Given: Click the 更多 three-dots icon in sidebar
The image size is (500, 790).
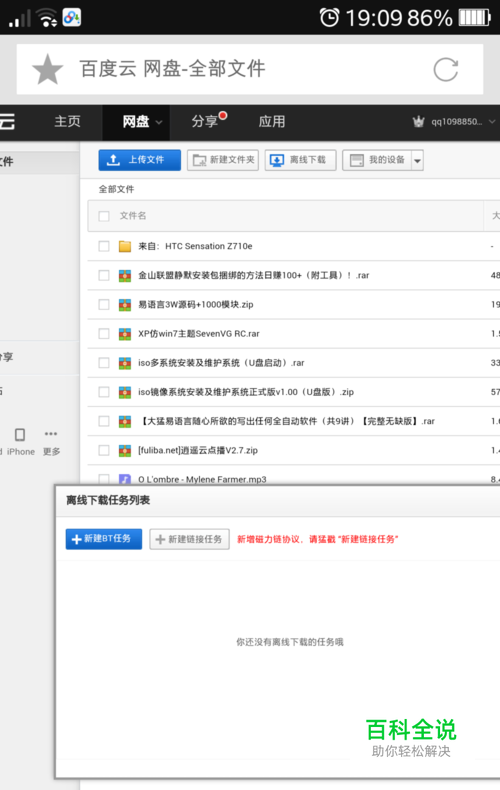Looking at the screenshot, I should [51, 434].
